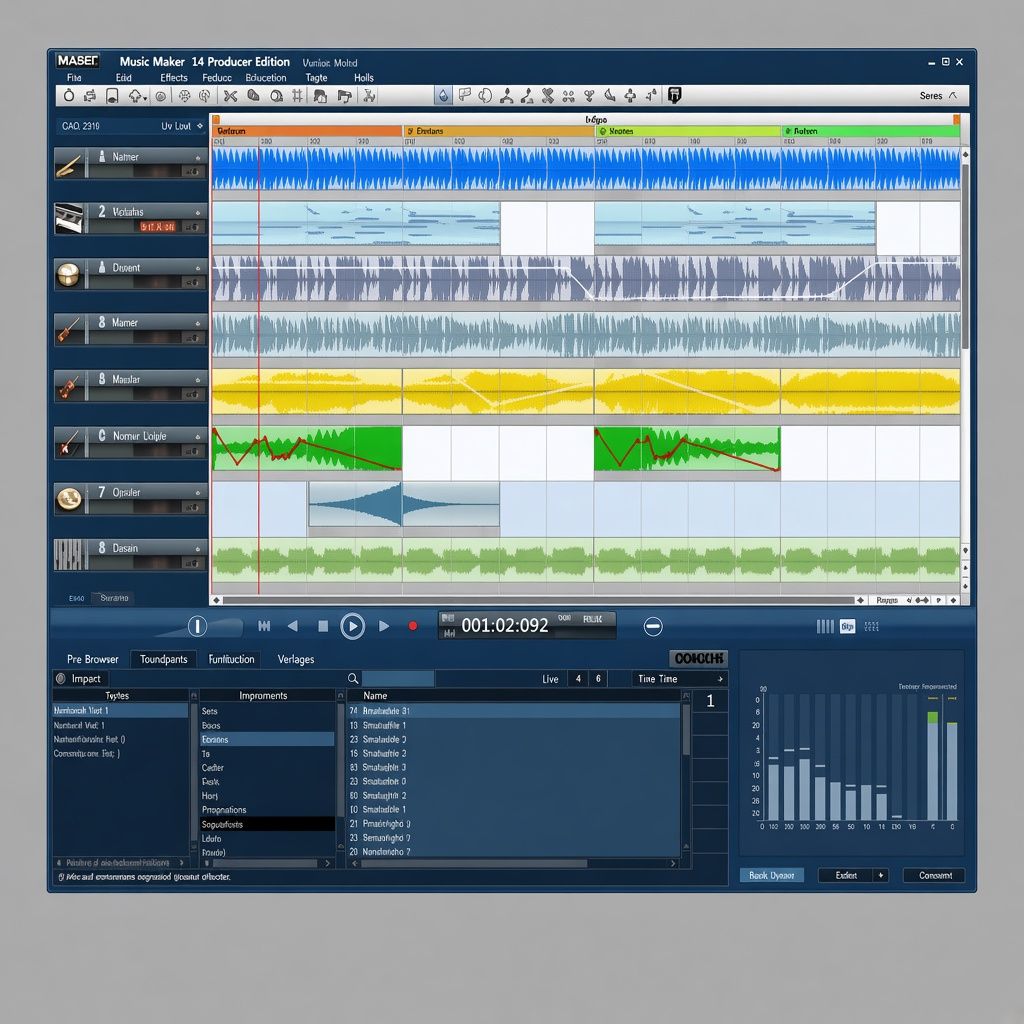Viewport: 1024px width, 1024px height.
Task: Click the Conosmt button
Action: point(935,875)
